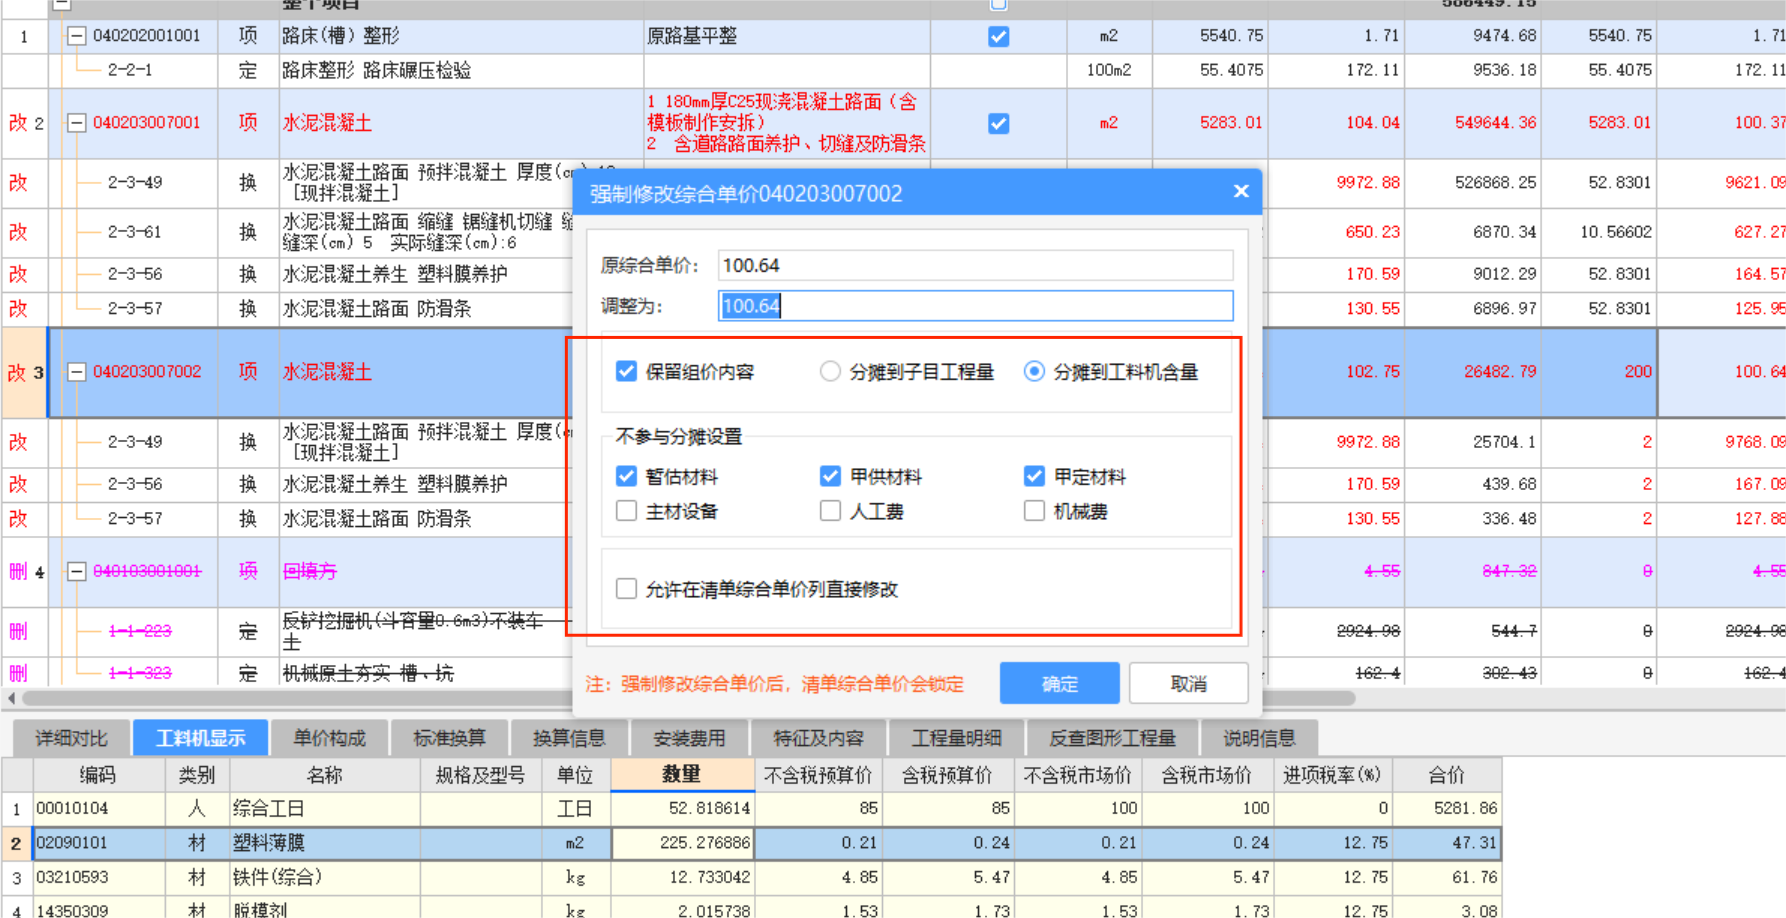1786x918 pixels.
Task: Collapse the 040203007002 tree row
Action: pos(76,372)
